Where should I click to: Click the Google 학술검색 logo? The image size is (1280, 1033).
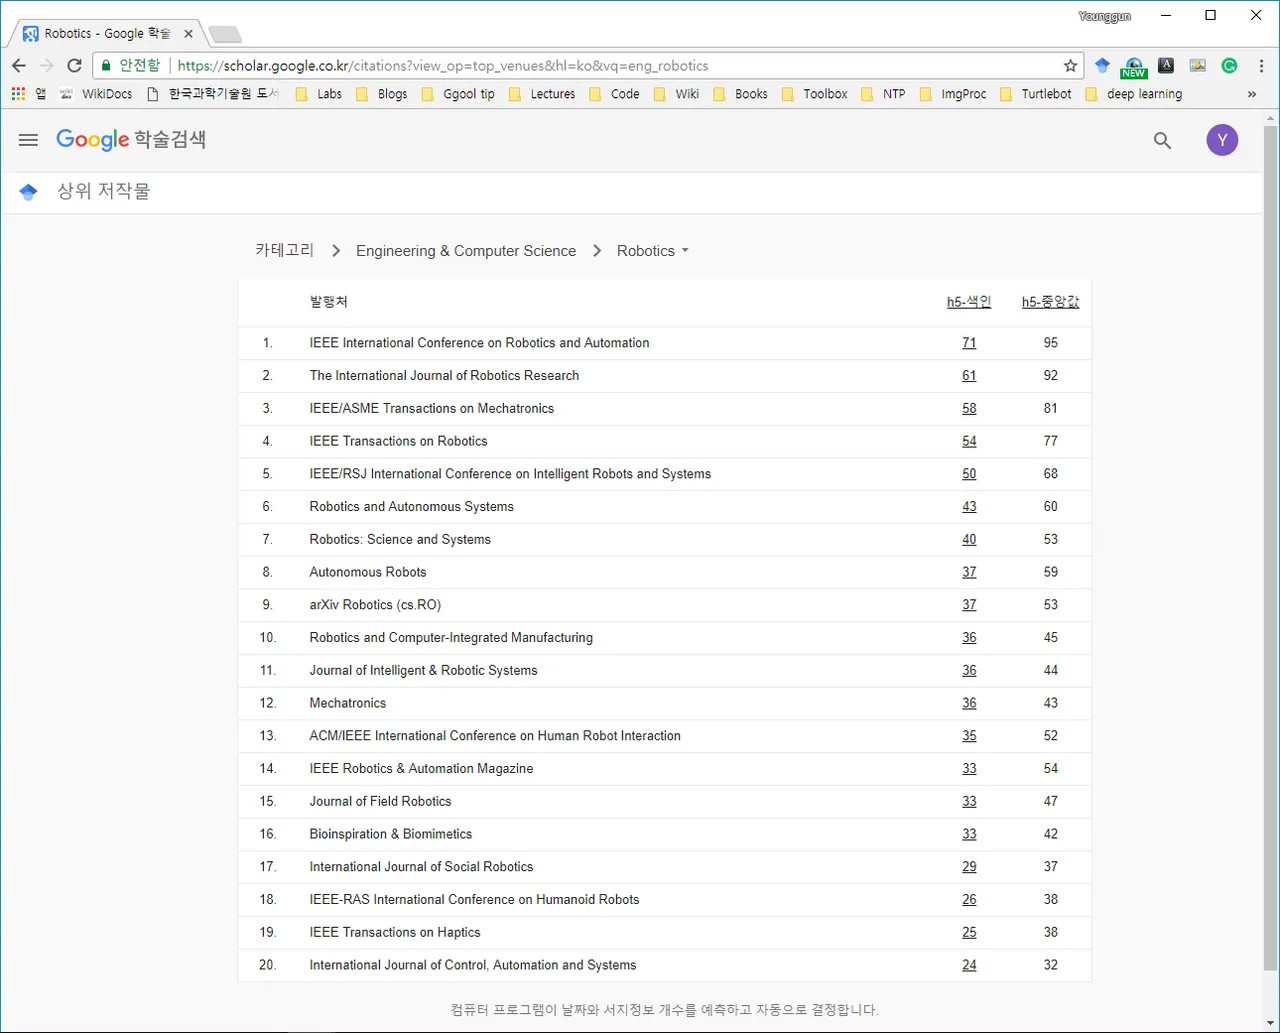pyautogui.click(x=131, y=140)
